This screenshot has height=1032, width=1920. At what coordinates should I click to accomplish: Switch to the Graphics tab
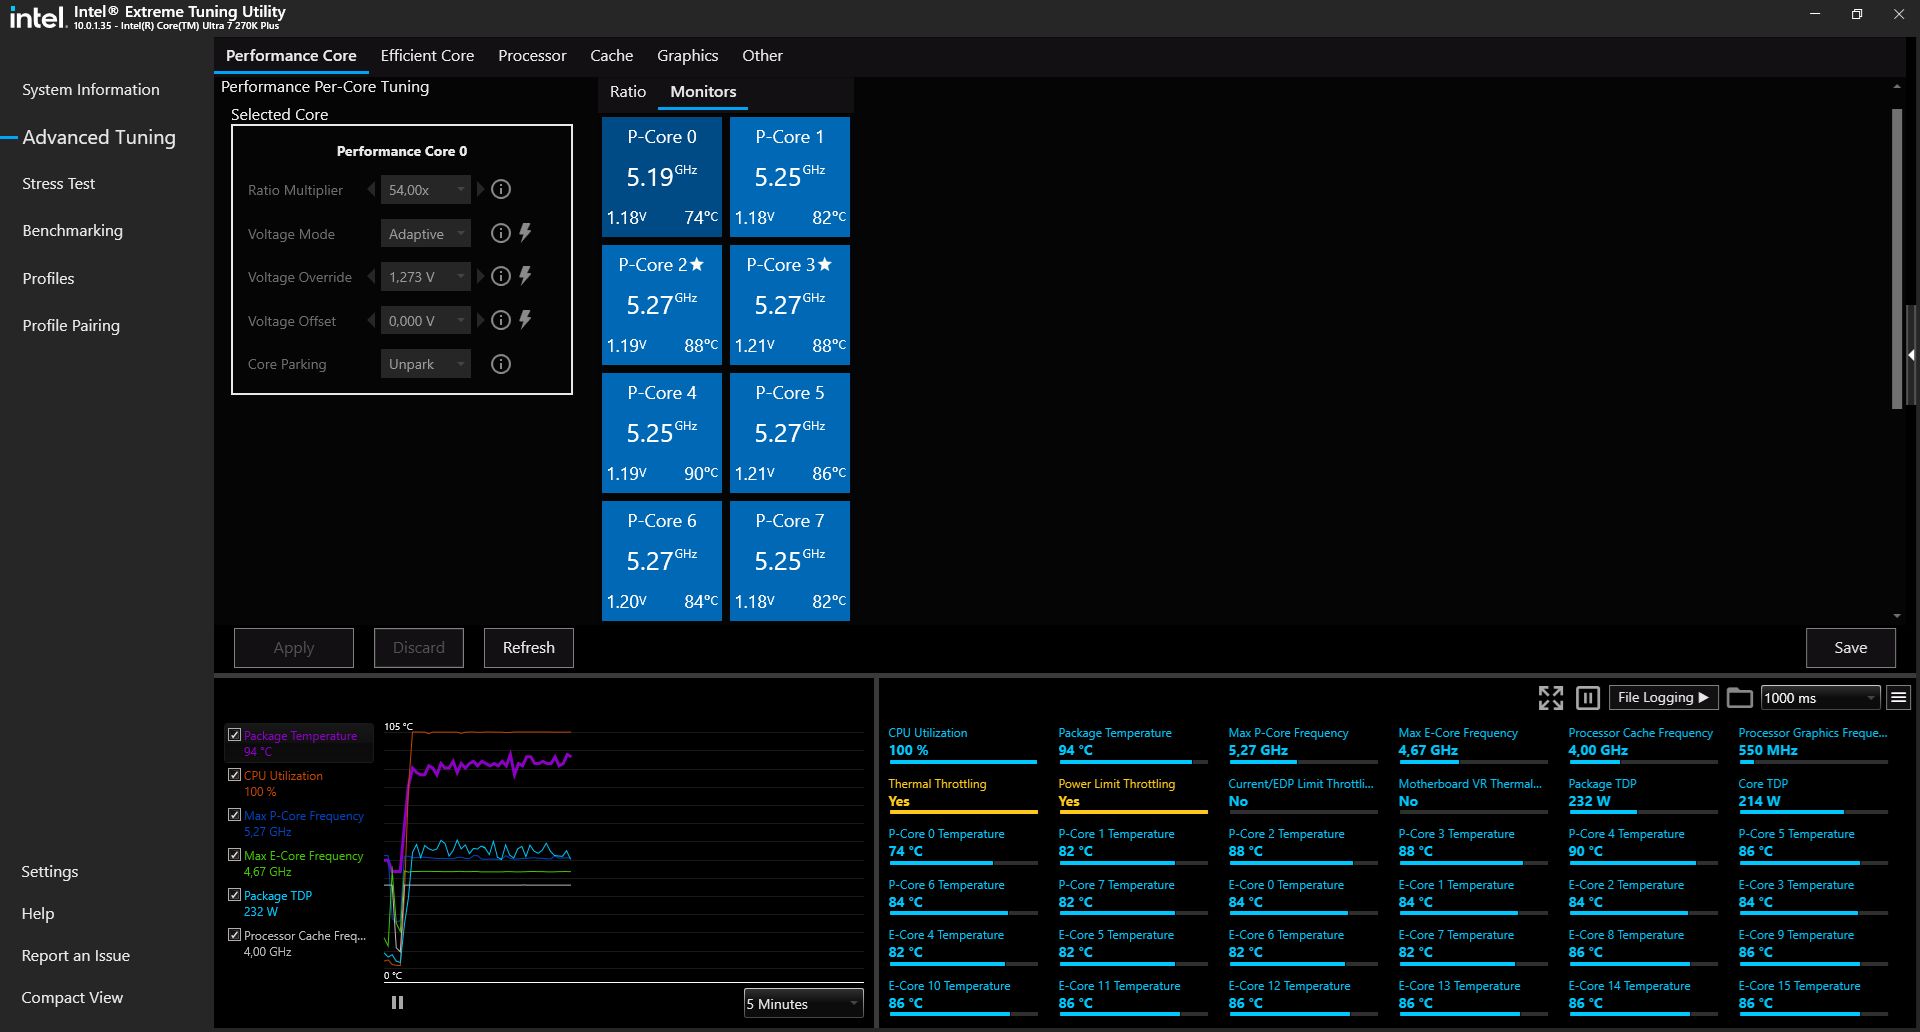pos(687,56)
